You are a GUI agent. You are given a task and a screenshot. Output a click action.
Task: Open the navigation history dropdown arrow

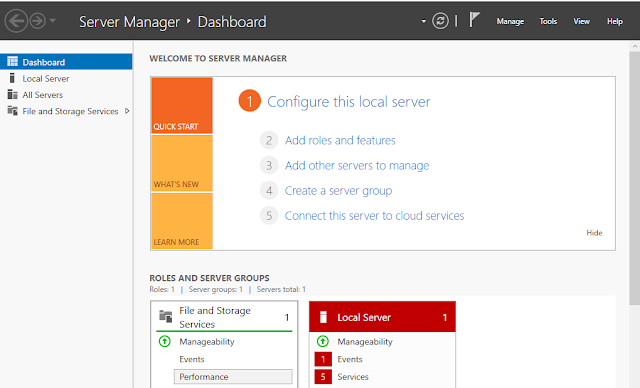point(53,20)
